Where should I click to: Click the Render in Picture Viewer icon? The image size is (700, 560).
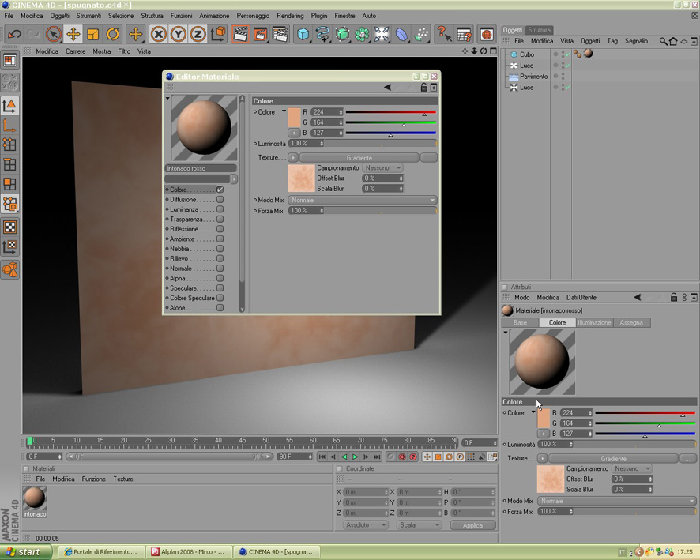click(x=260, y=34)
